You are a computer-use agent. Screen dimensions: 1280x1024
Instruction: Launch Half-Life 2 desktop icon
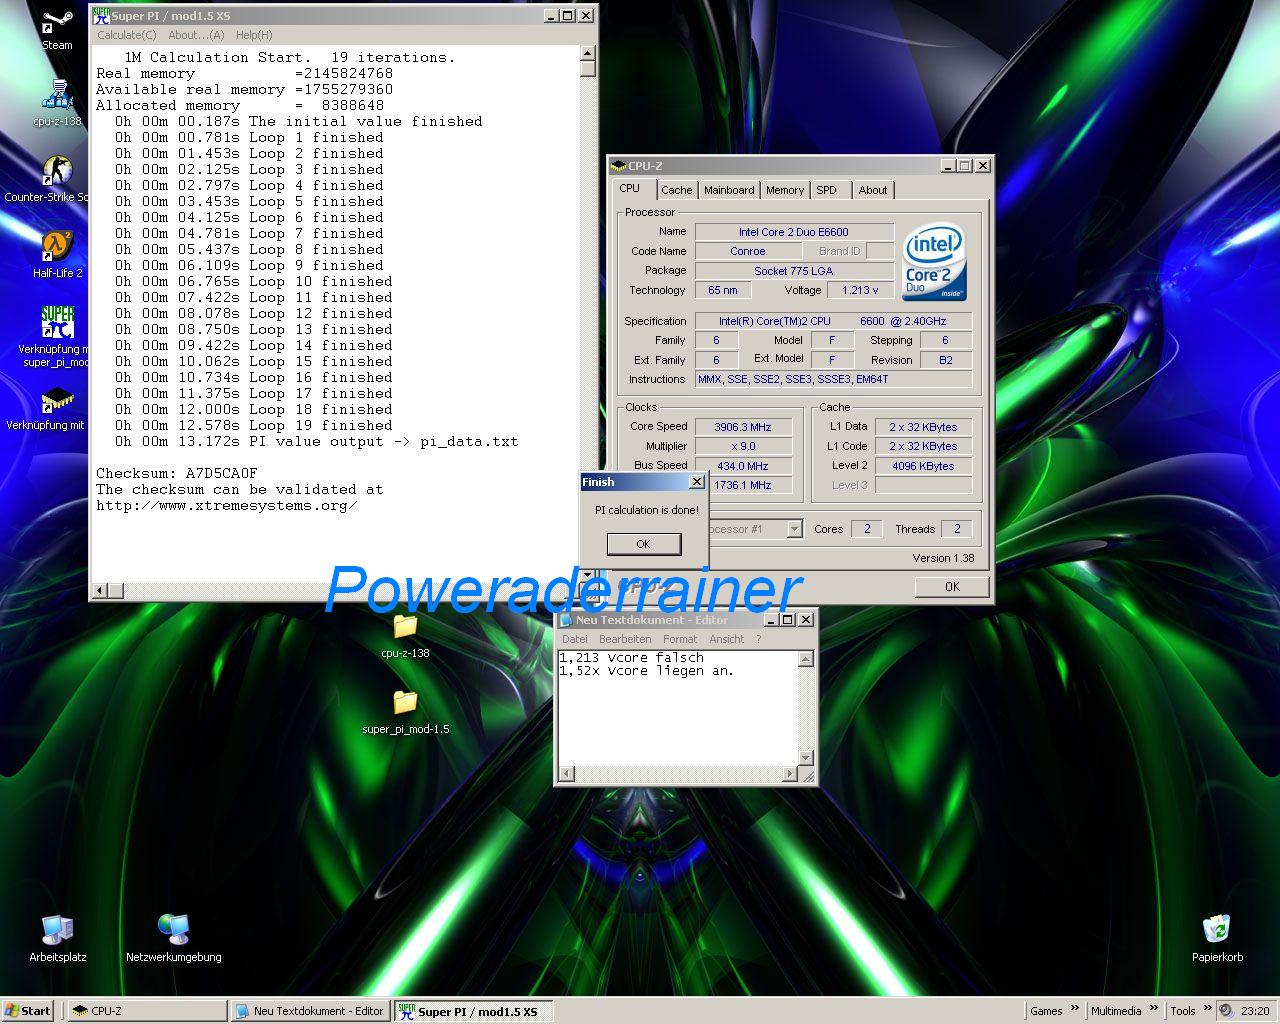coord(57,248)
